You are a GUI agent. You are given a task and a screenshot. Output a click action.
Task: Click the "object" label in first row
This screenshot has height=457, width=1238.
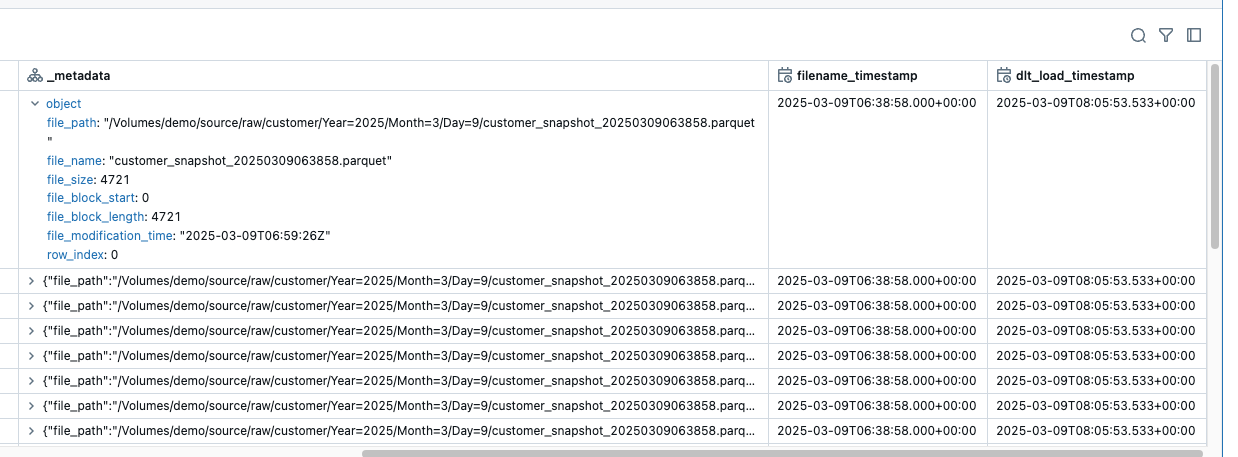click(64, 104)
